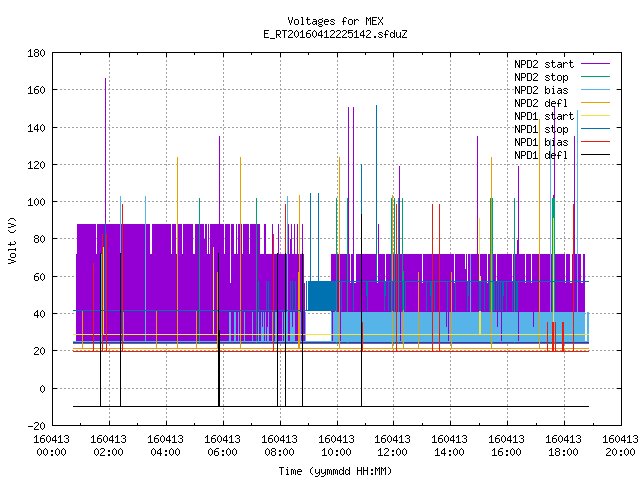
Task: Click the red NPD1 bias legend line
Action: pyautogui.click(x=595, y=142)
